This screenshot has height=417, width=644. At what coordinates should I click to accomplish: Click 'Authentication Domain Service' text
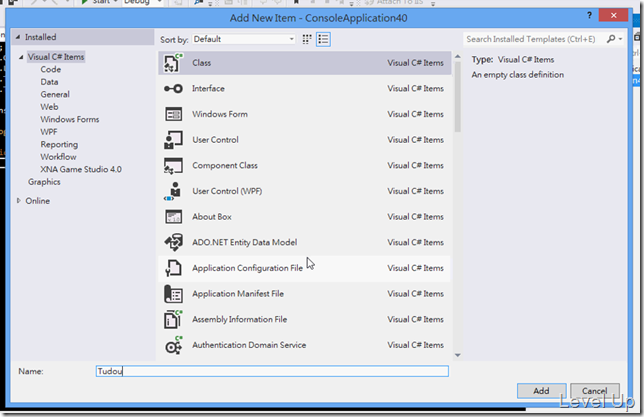click(x=249, y=345)
